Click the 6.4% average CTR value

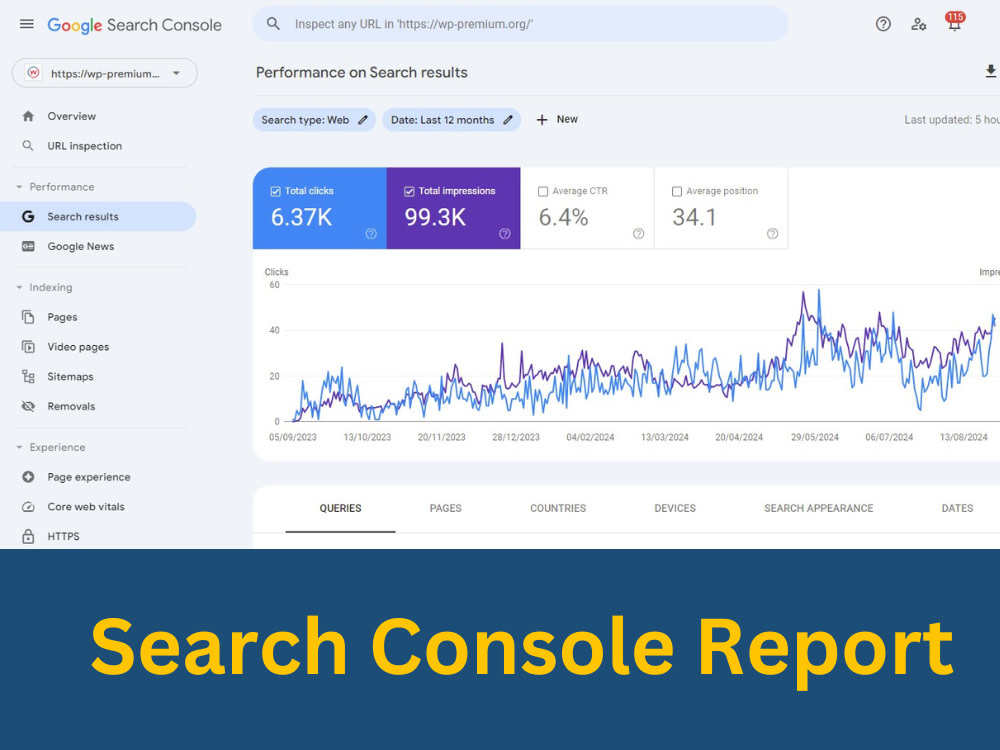pyautogui.click(x=563, y=217)
